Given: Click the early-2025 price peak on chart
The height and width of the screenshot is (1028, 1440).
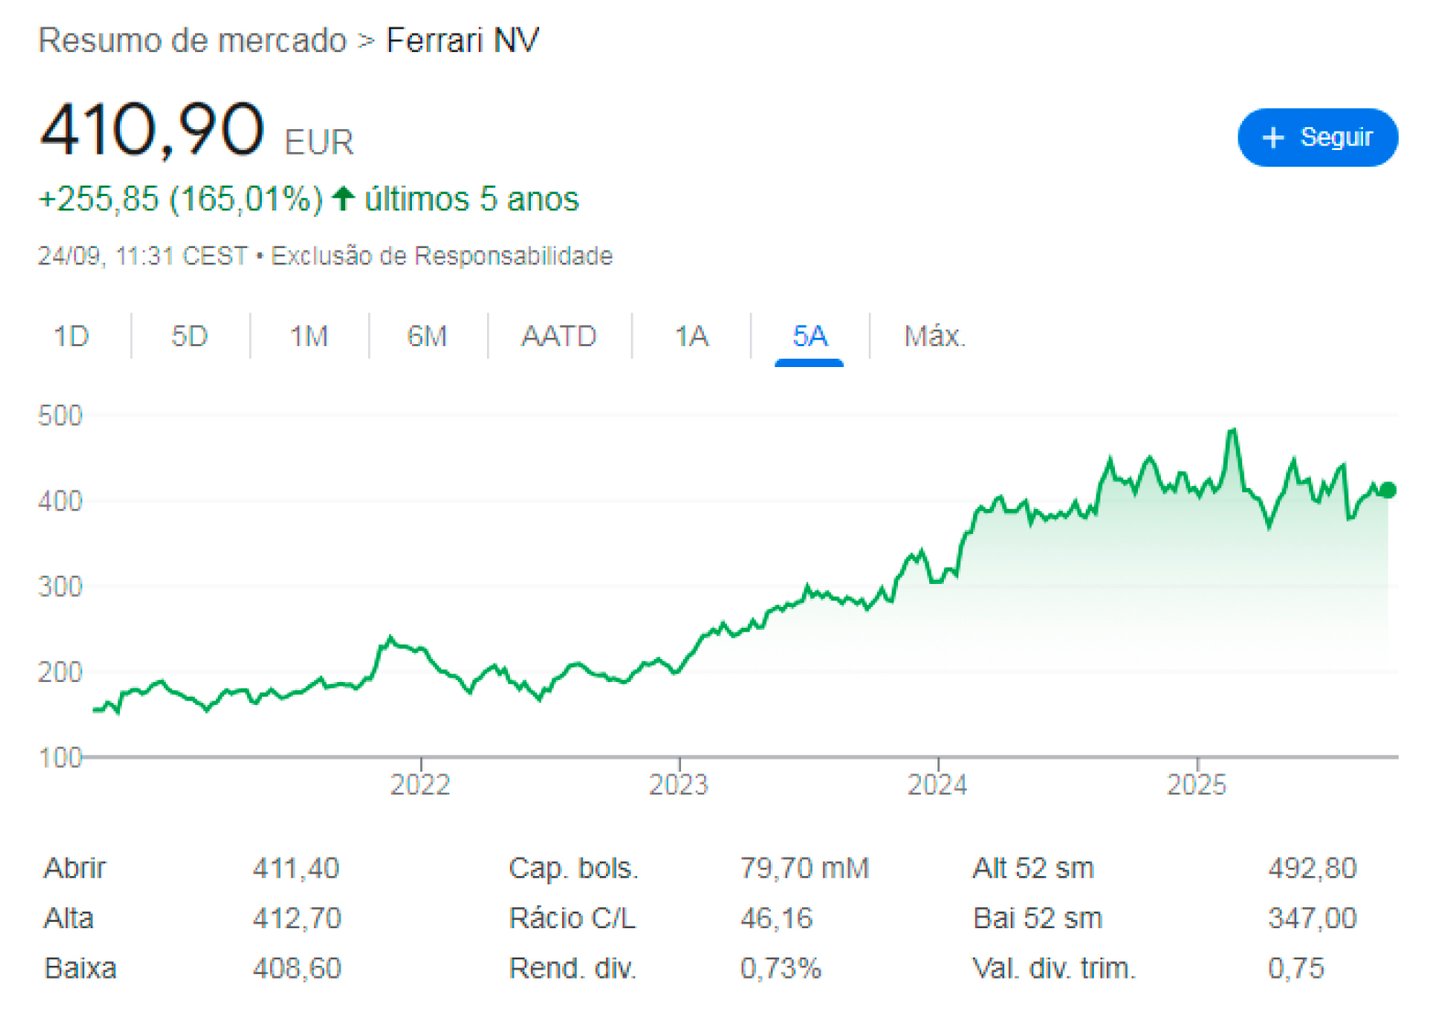Looking at the screenshot, I should tap(1233, 431).
